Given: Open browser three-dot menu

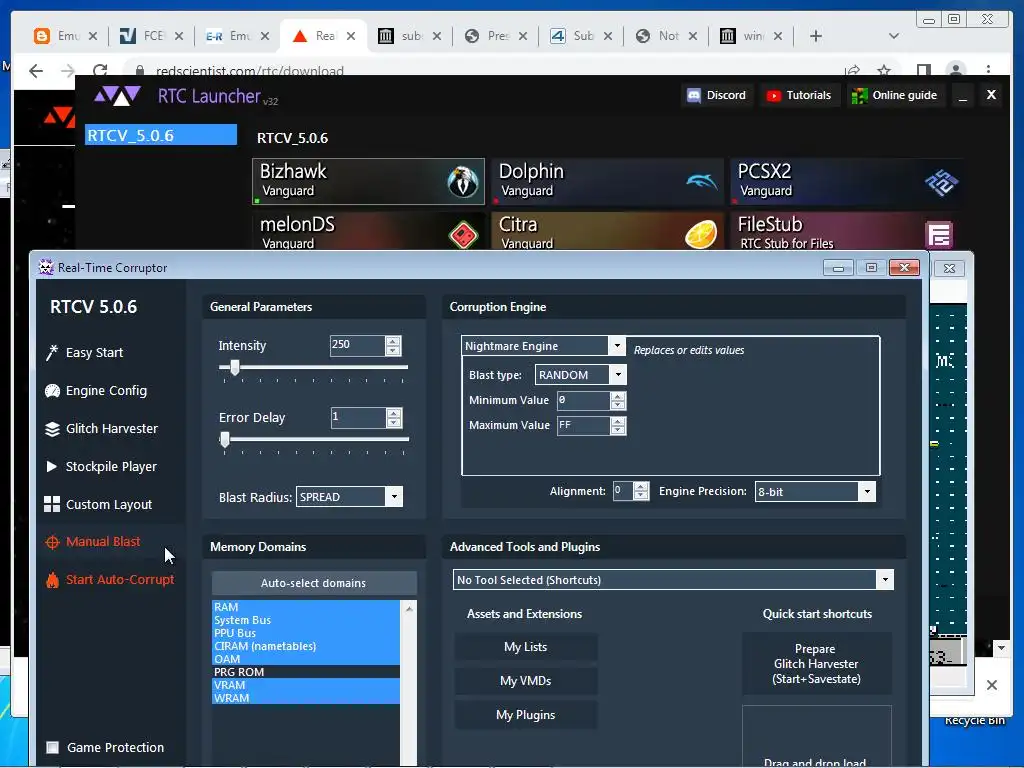Looking at the screenshot, I should pos(988,70).
